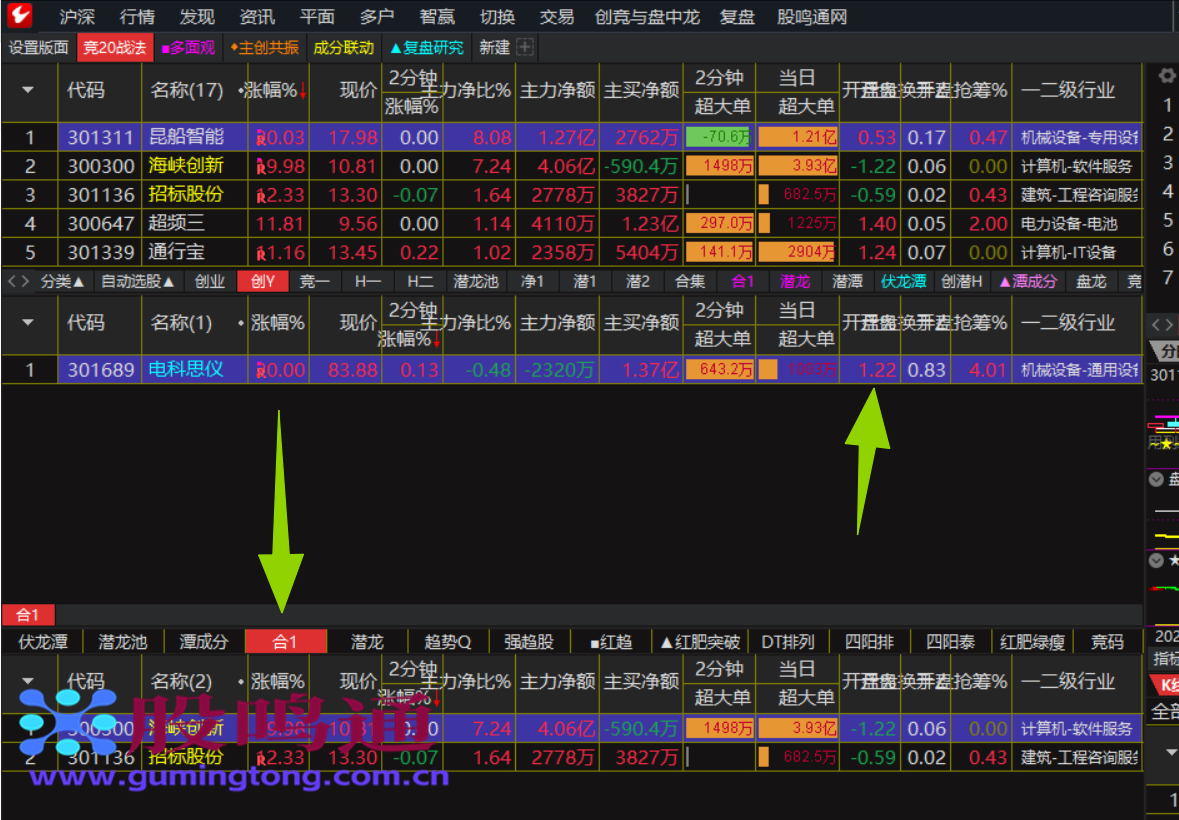Viewport: 1179px width, 820px height.
Task: Open the triangle menu in the 名称(1) table header
Action: coord(29,323)
